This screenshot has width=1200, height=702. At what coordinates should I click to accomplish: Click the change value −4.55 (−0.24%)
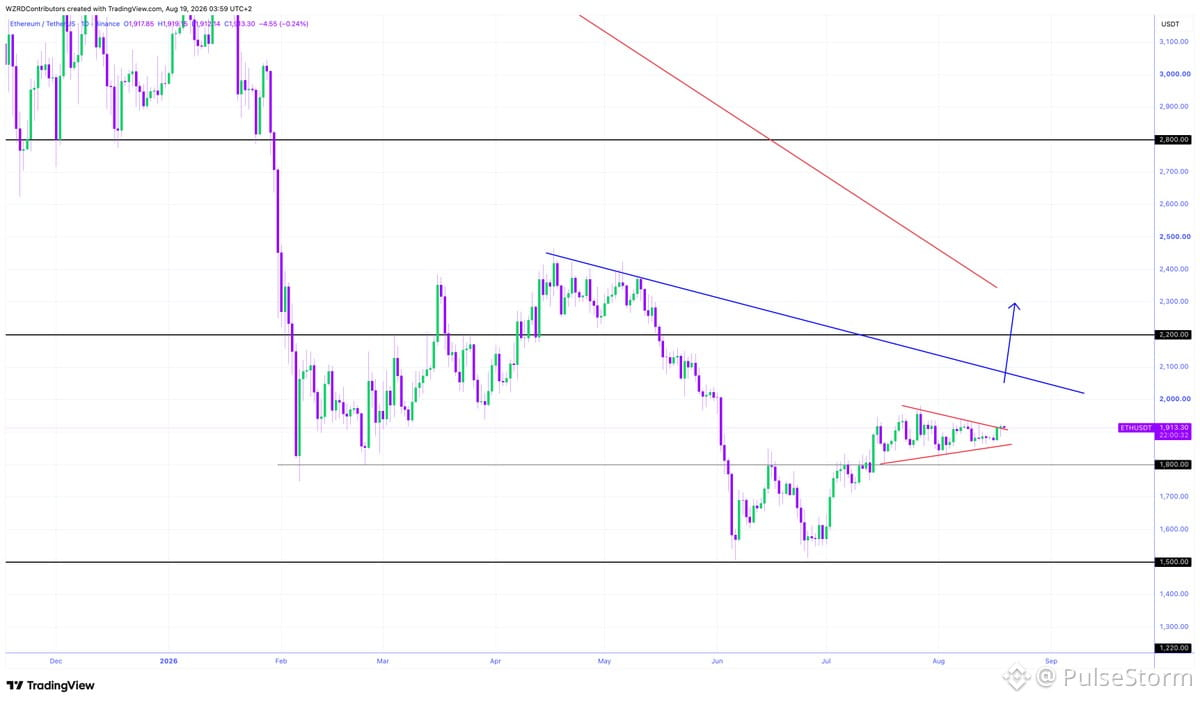(285, 23)
